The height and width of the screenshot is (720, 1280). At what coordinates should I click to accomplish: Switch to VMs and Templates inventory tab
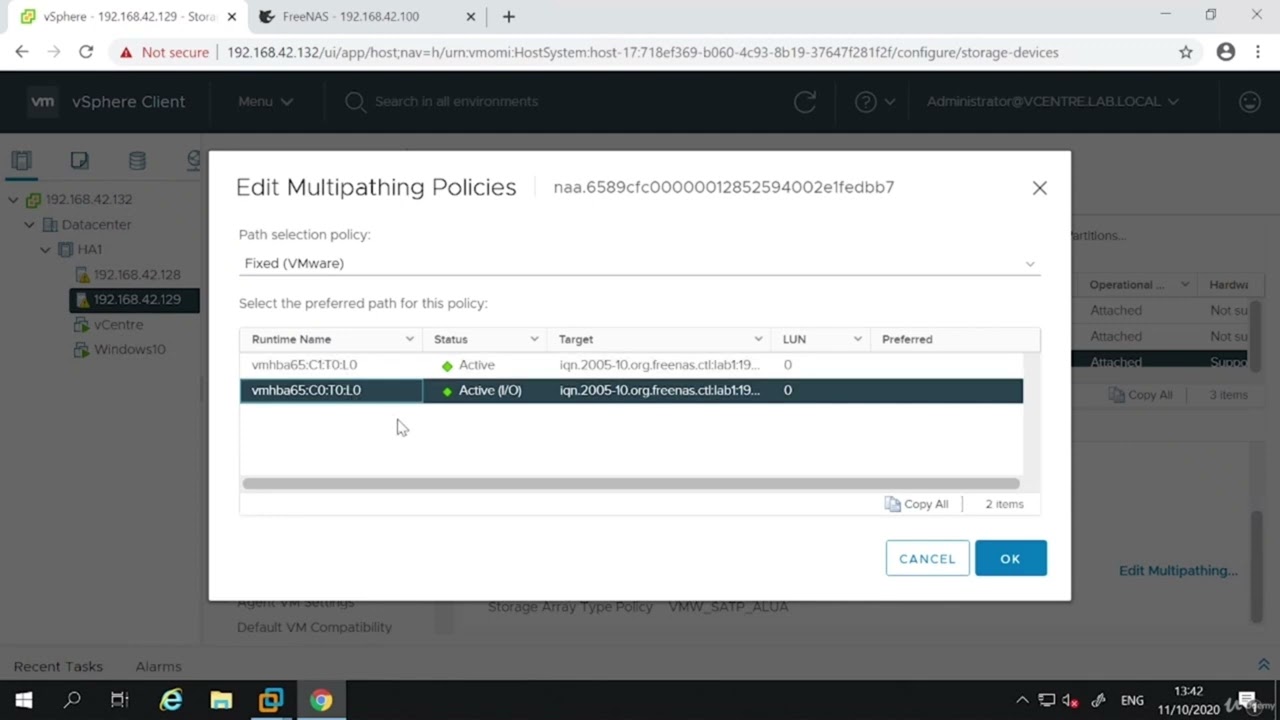[x=79, y=161]
